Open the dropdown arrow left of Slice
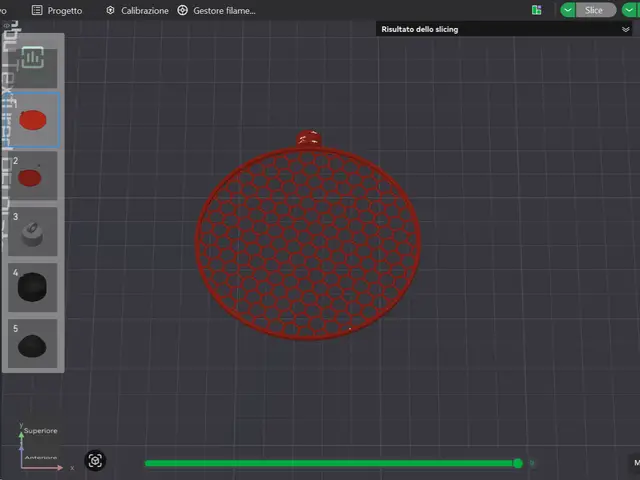Viewport: 640px width, 480px height. click(568, 10)
